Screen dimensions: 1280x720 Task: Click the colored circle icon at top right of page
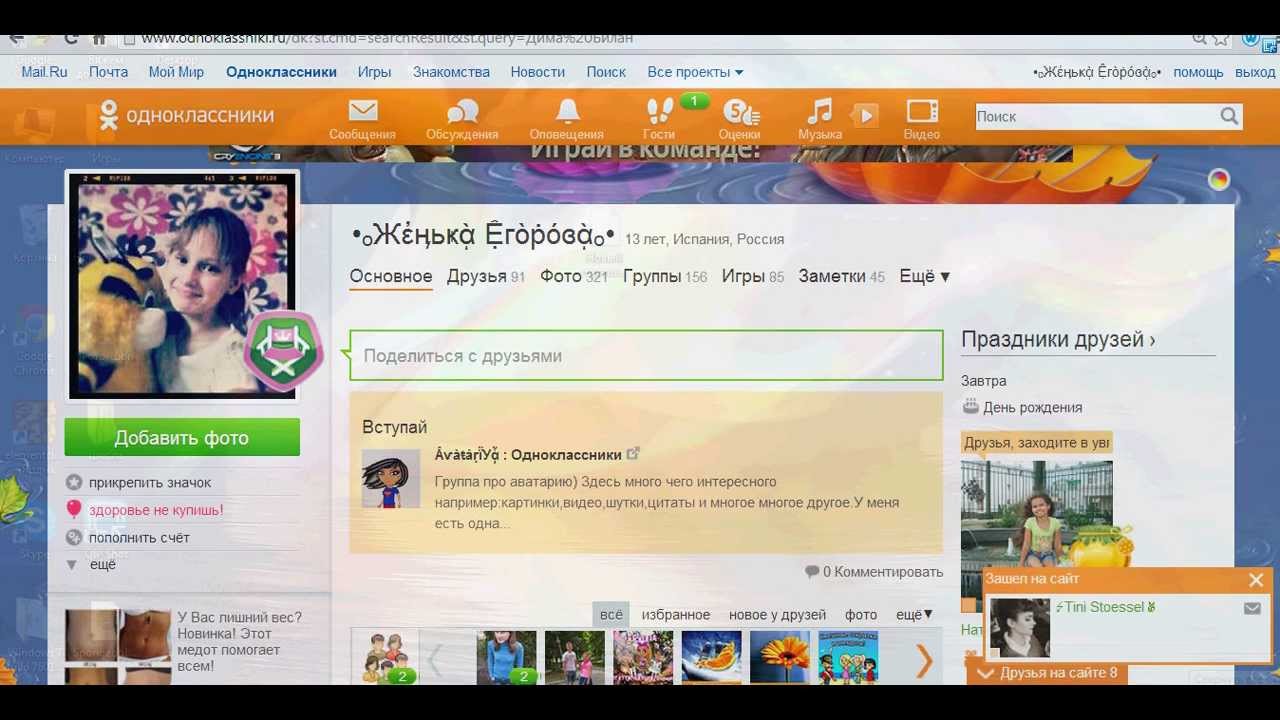(x=1218, y=180)
